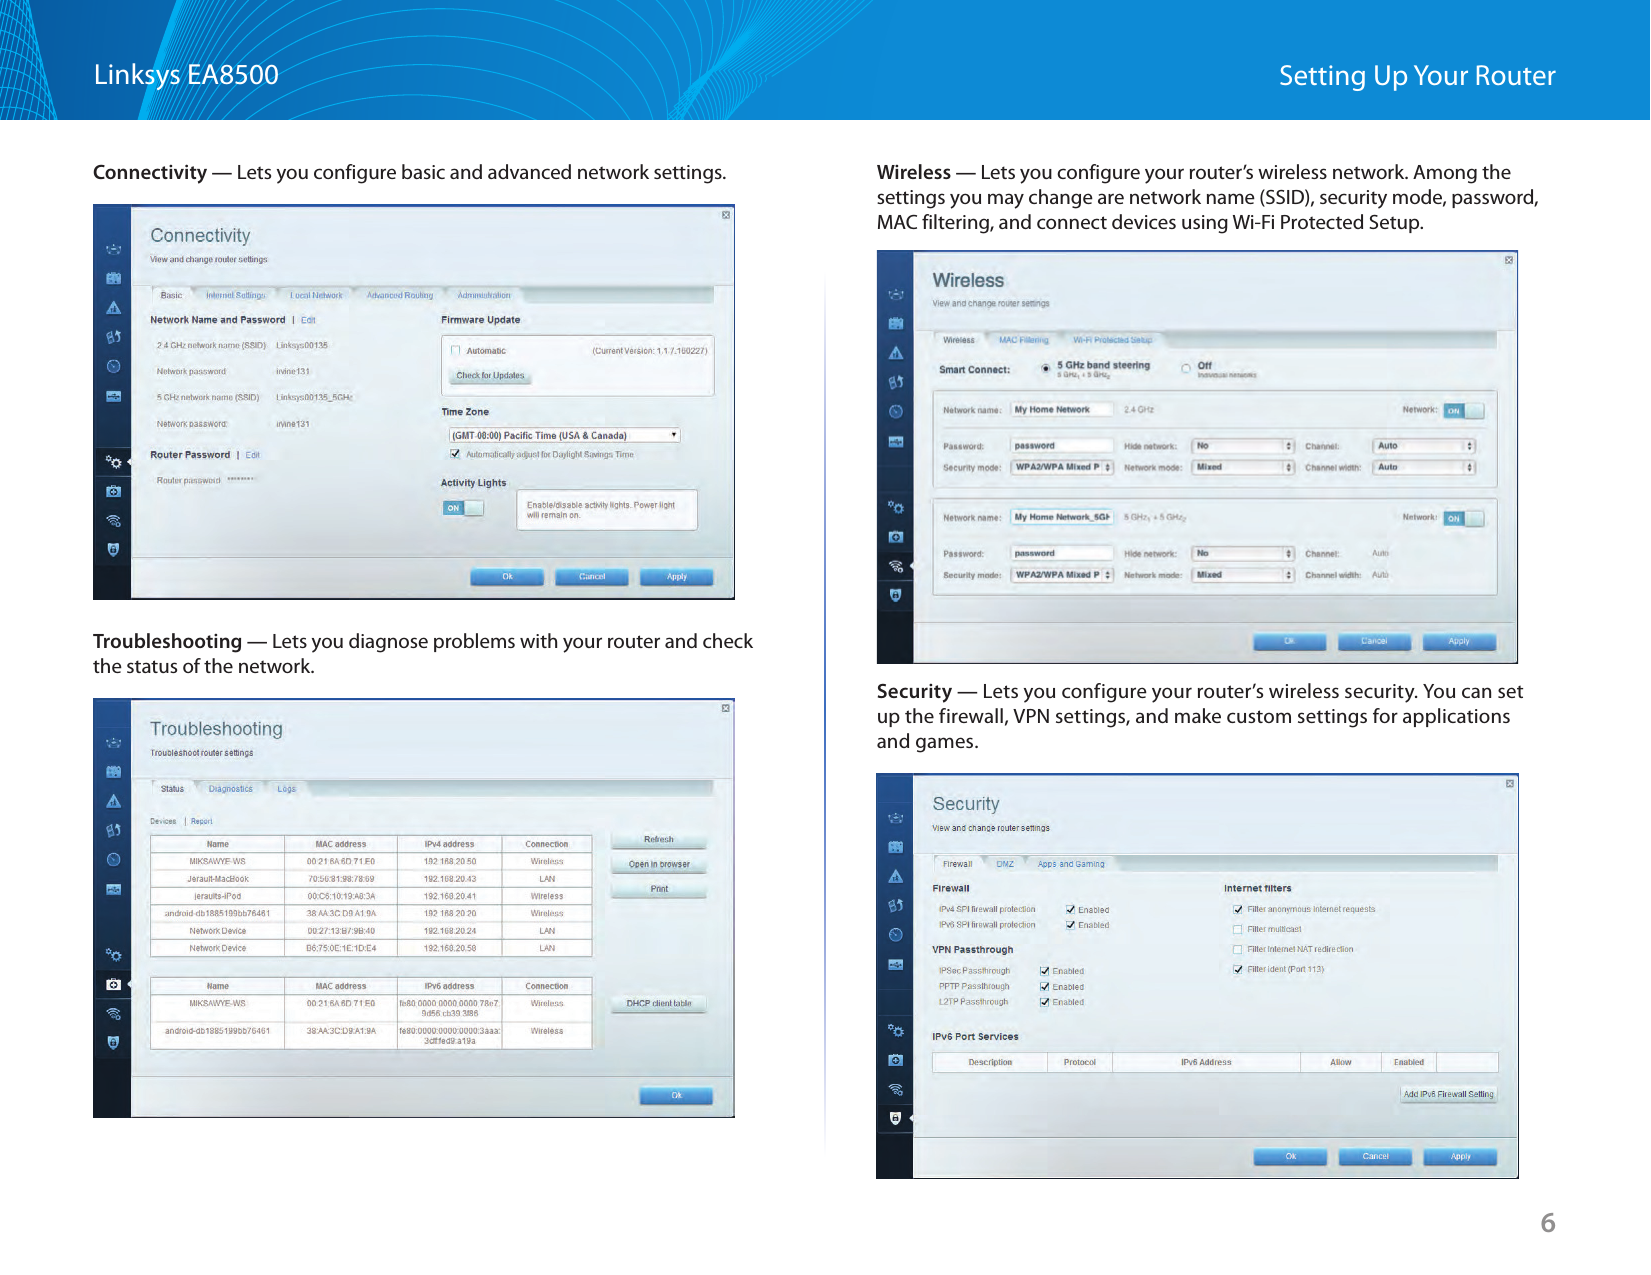The height and width of the screenshot is (1275, 1651).
Task: Open Troubleshooting medkit icon in Connectivity sidebar
Action: (x=114, y=491)
